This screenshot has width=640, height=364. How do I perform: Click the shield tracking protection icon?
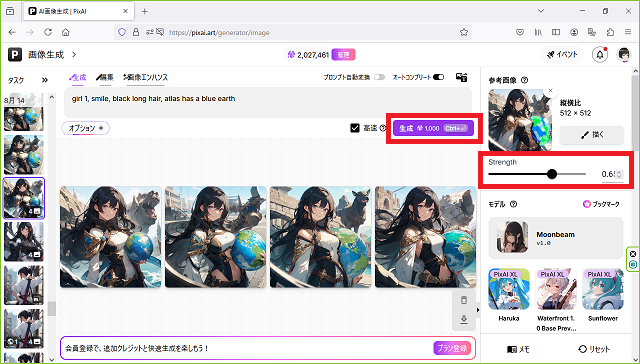122,32
